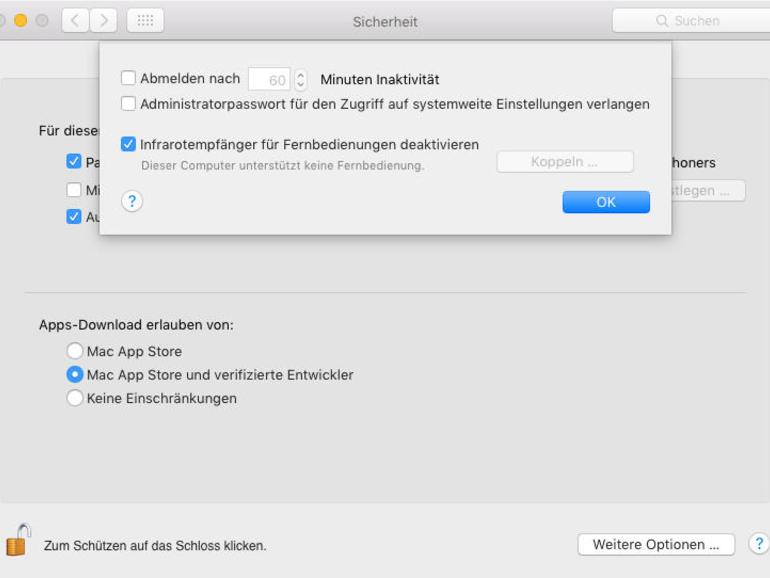The height and width of the screenshot is (578, 770).
Task: Click 'Dieser Computer unterstützt keine Fernbedienung.' note
Action: click(282, 165)
